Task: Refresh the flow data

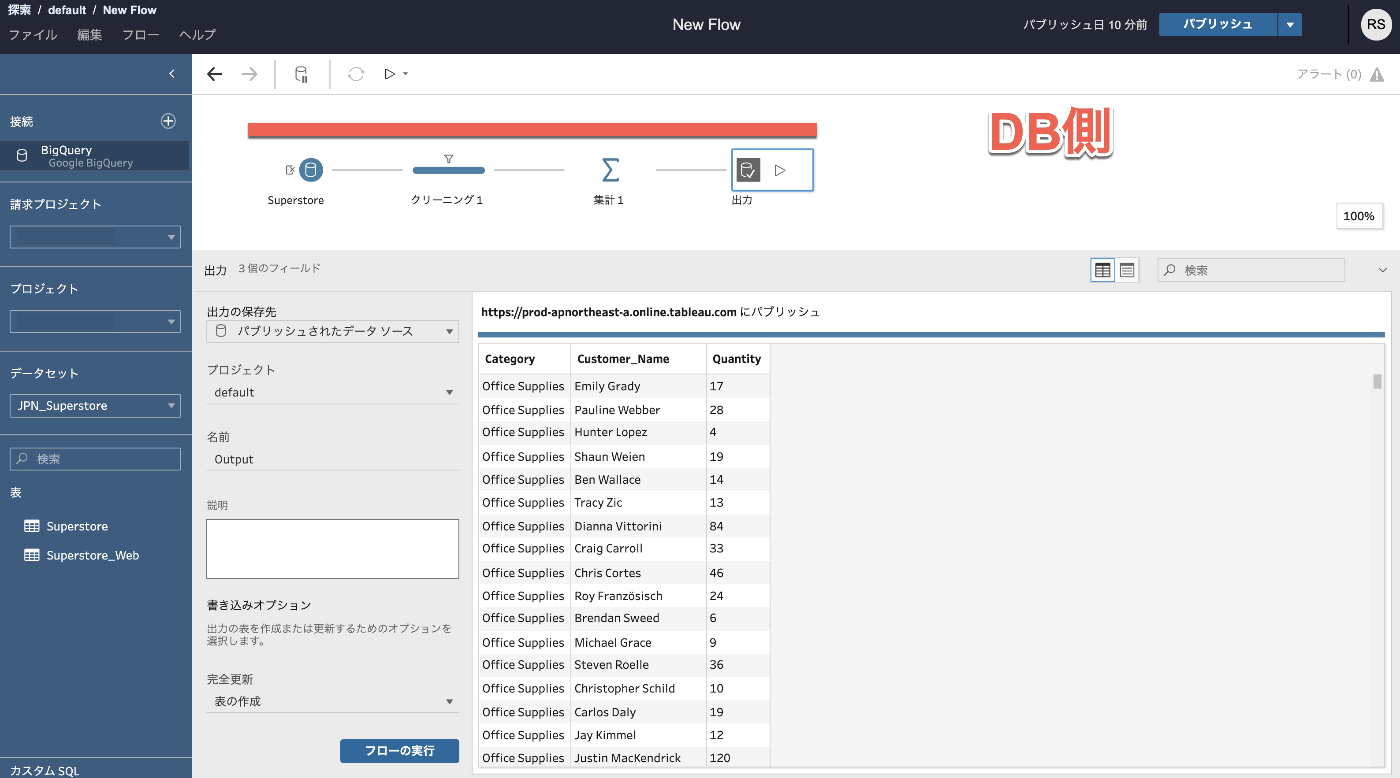Action: point(356,74)
